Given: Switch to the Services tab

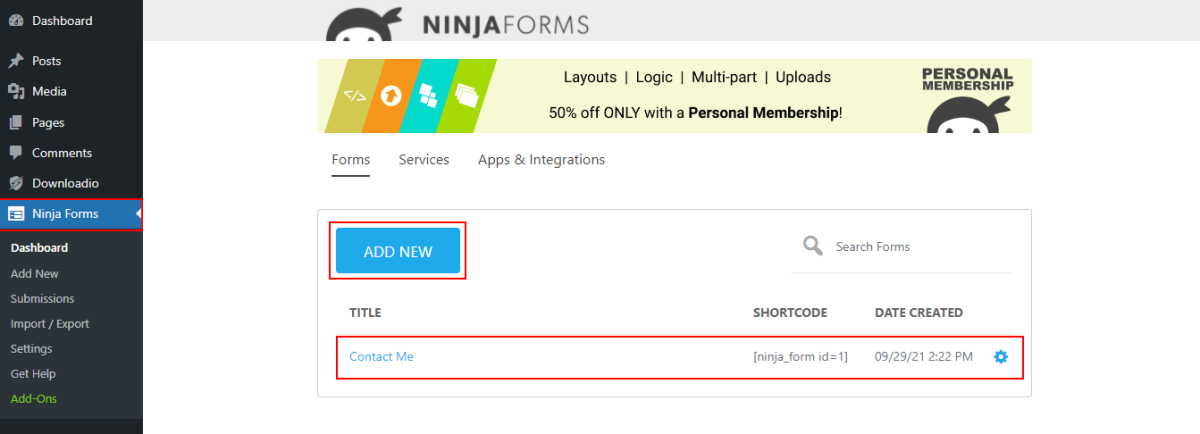Looking at the screenshot, I should [424, 159].
